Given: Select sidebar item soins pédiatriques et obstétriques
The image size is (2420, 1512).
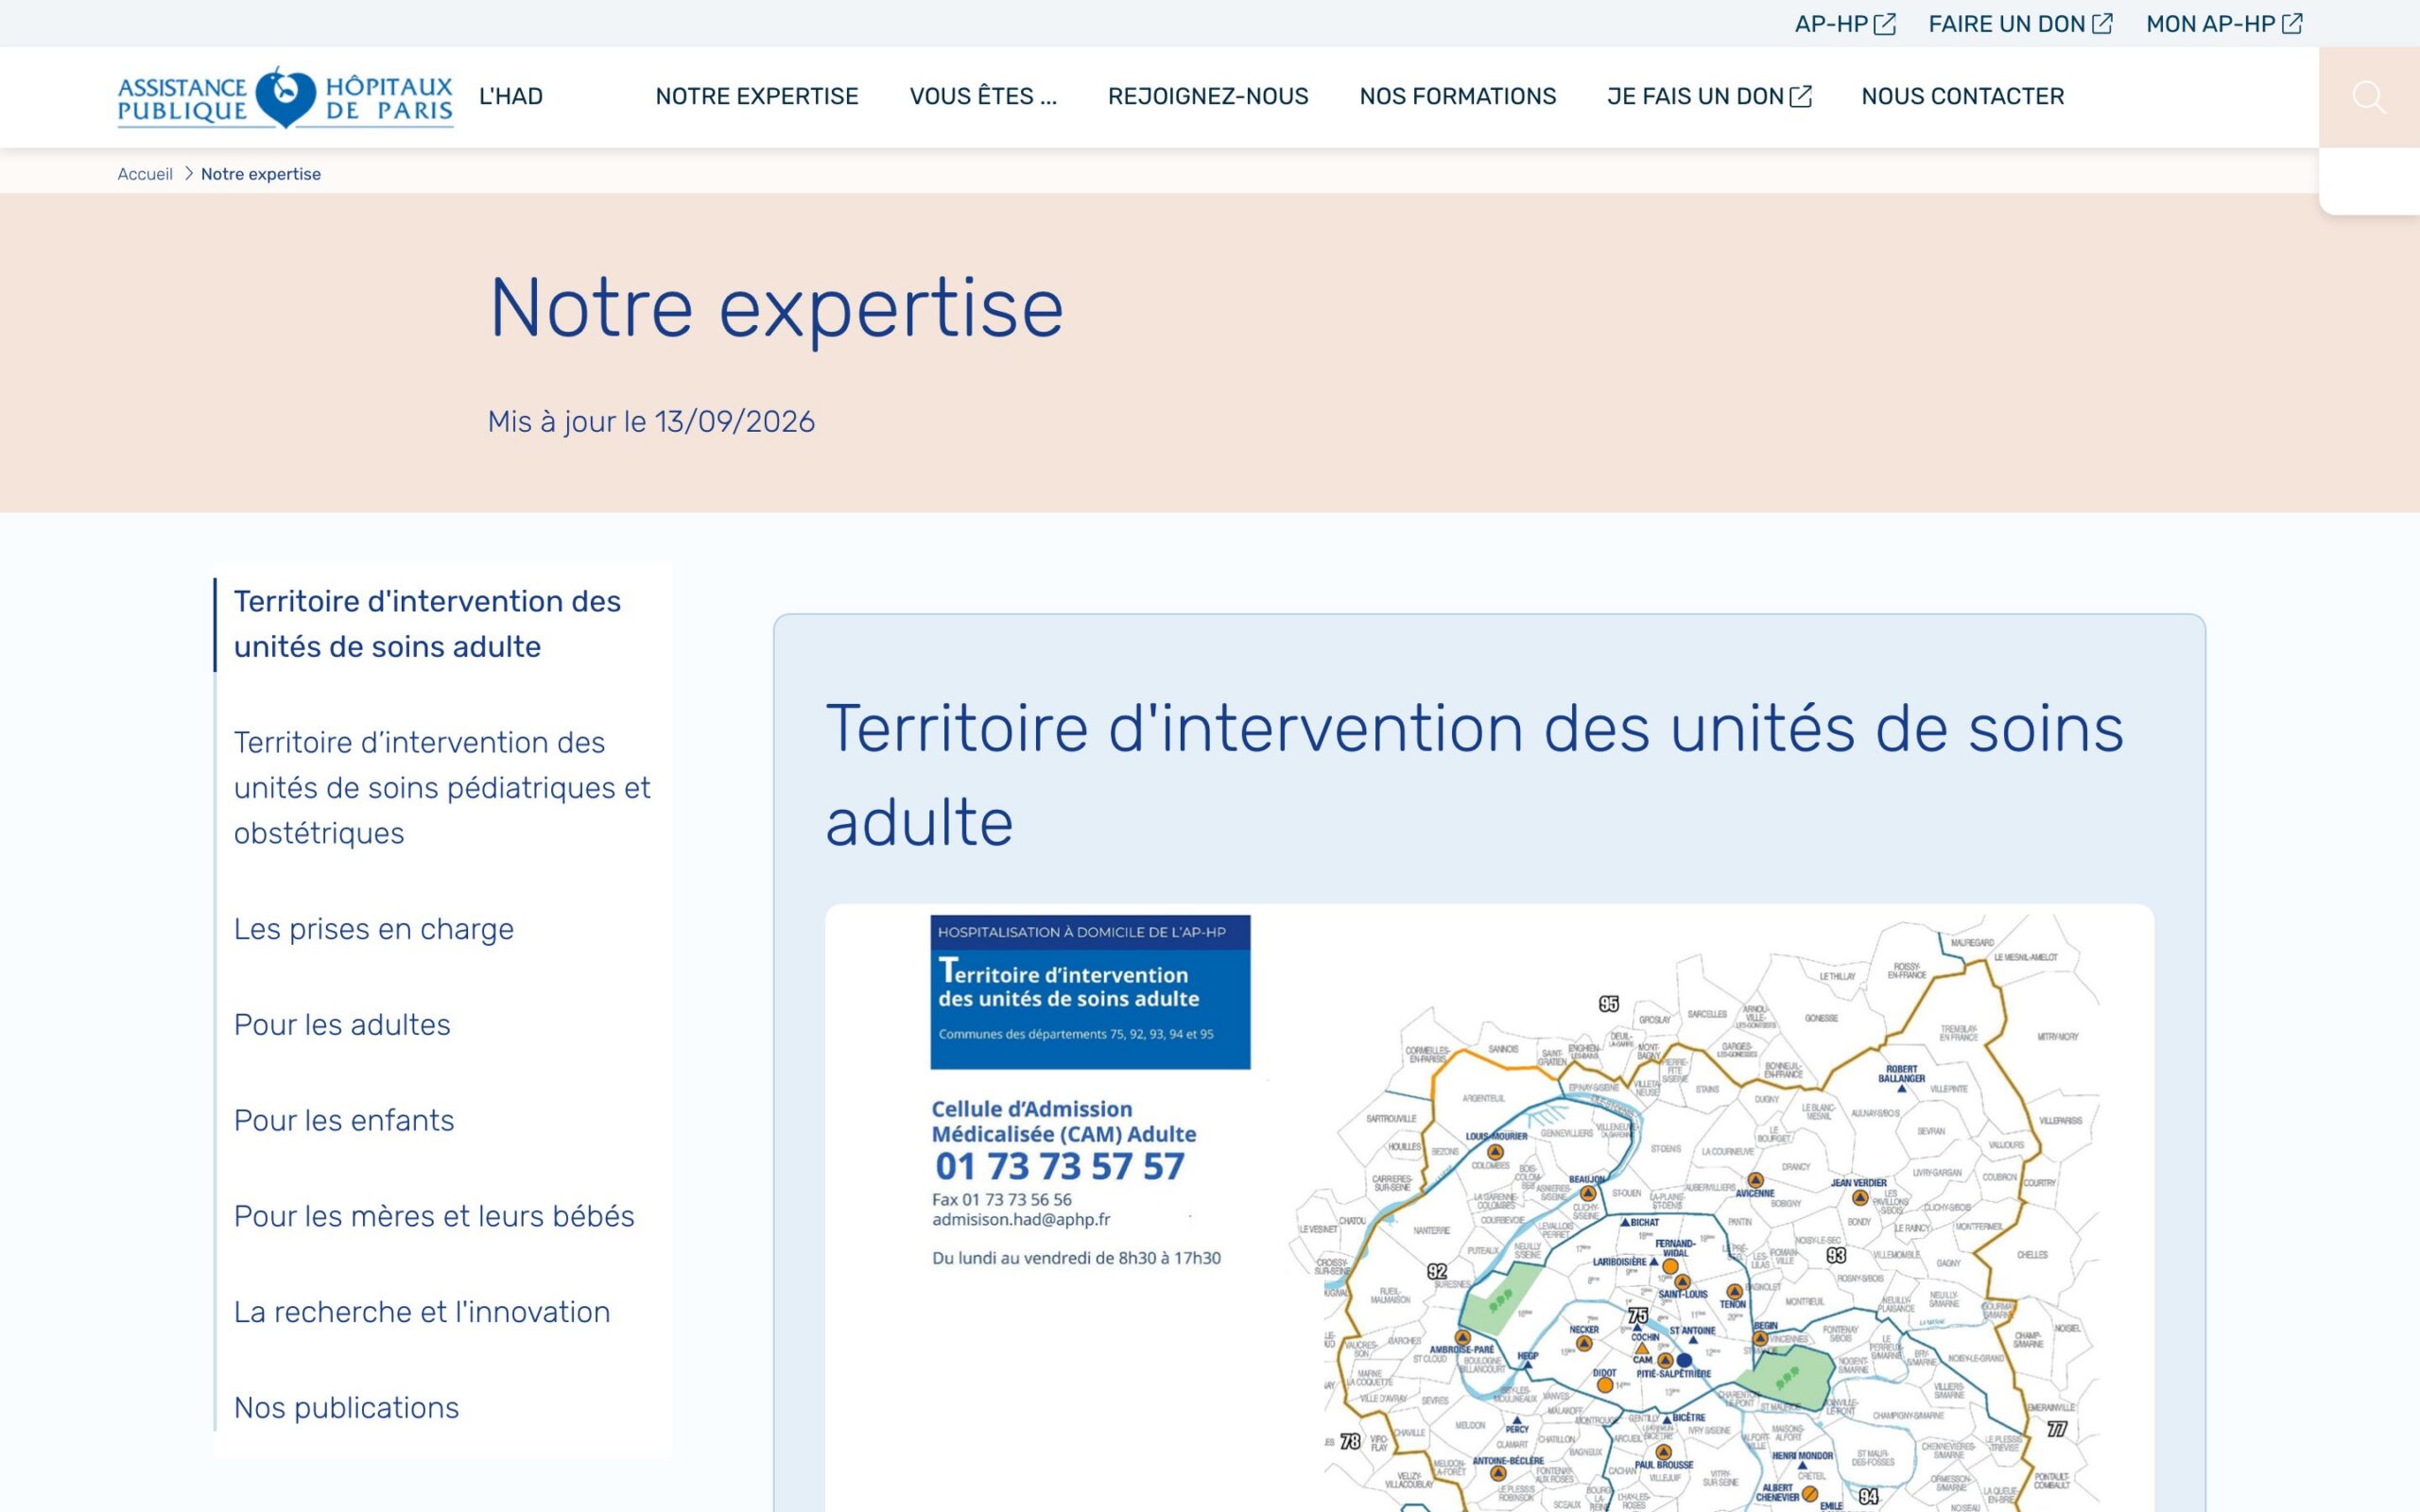Looking at the screenshot, I should [x=442, y=788].
